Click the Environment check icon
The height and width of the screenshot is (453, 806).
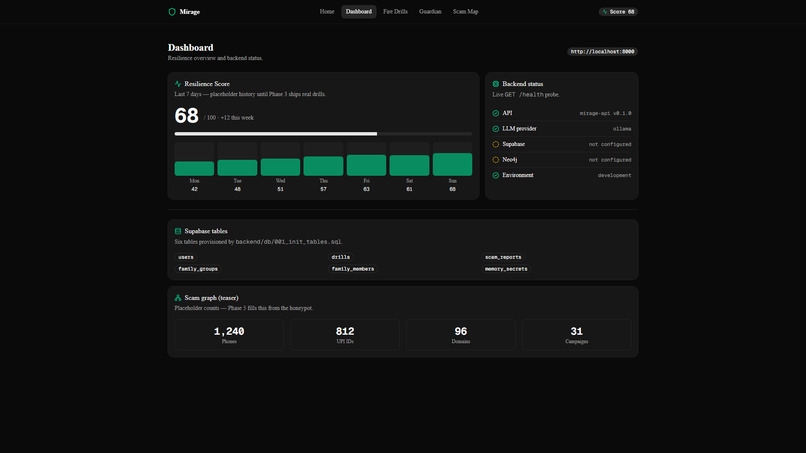(x=496, y=175)
